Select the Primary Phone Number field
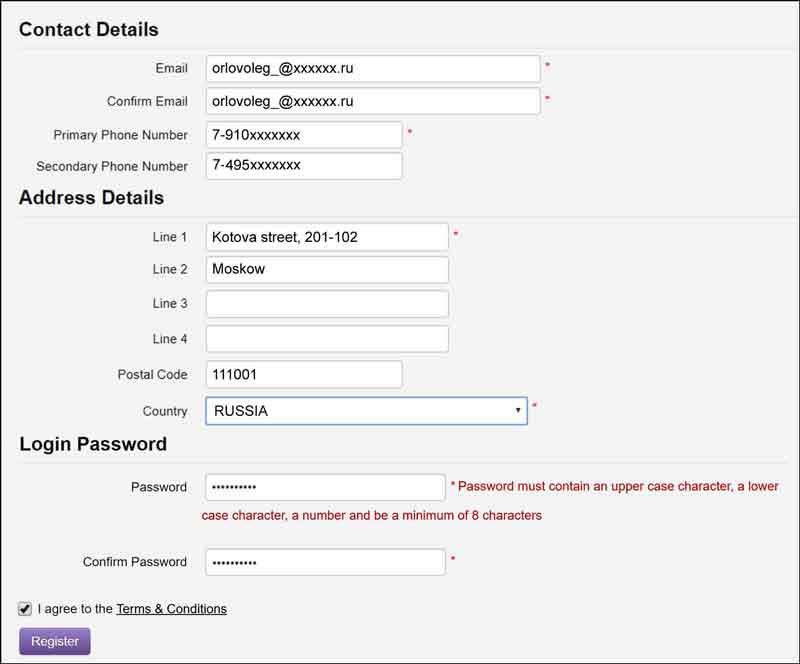 coord(304,135)
